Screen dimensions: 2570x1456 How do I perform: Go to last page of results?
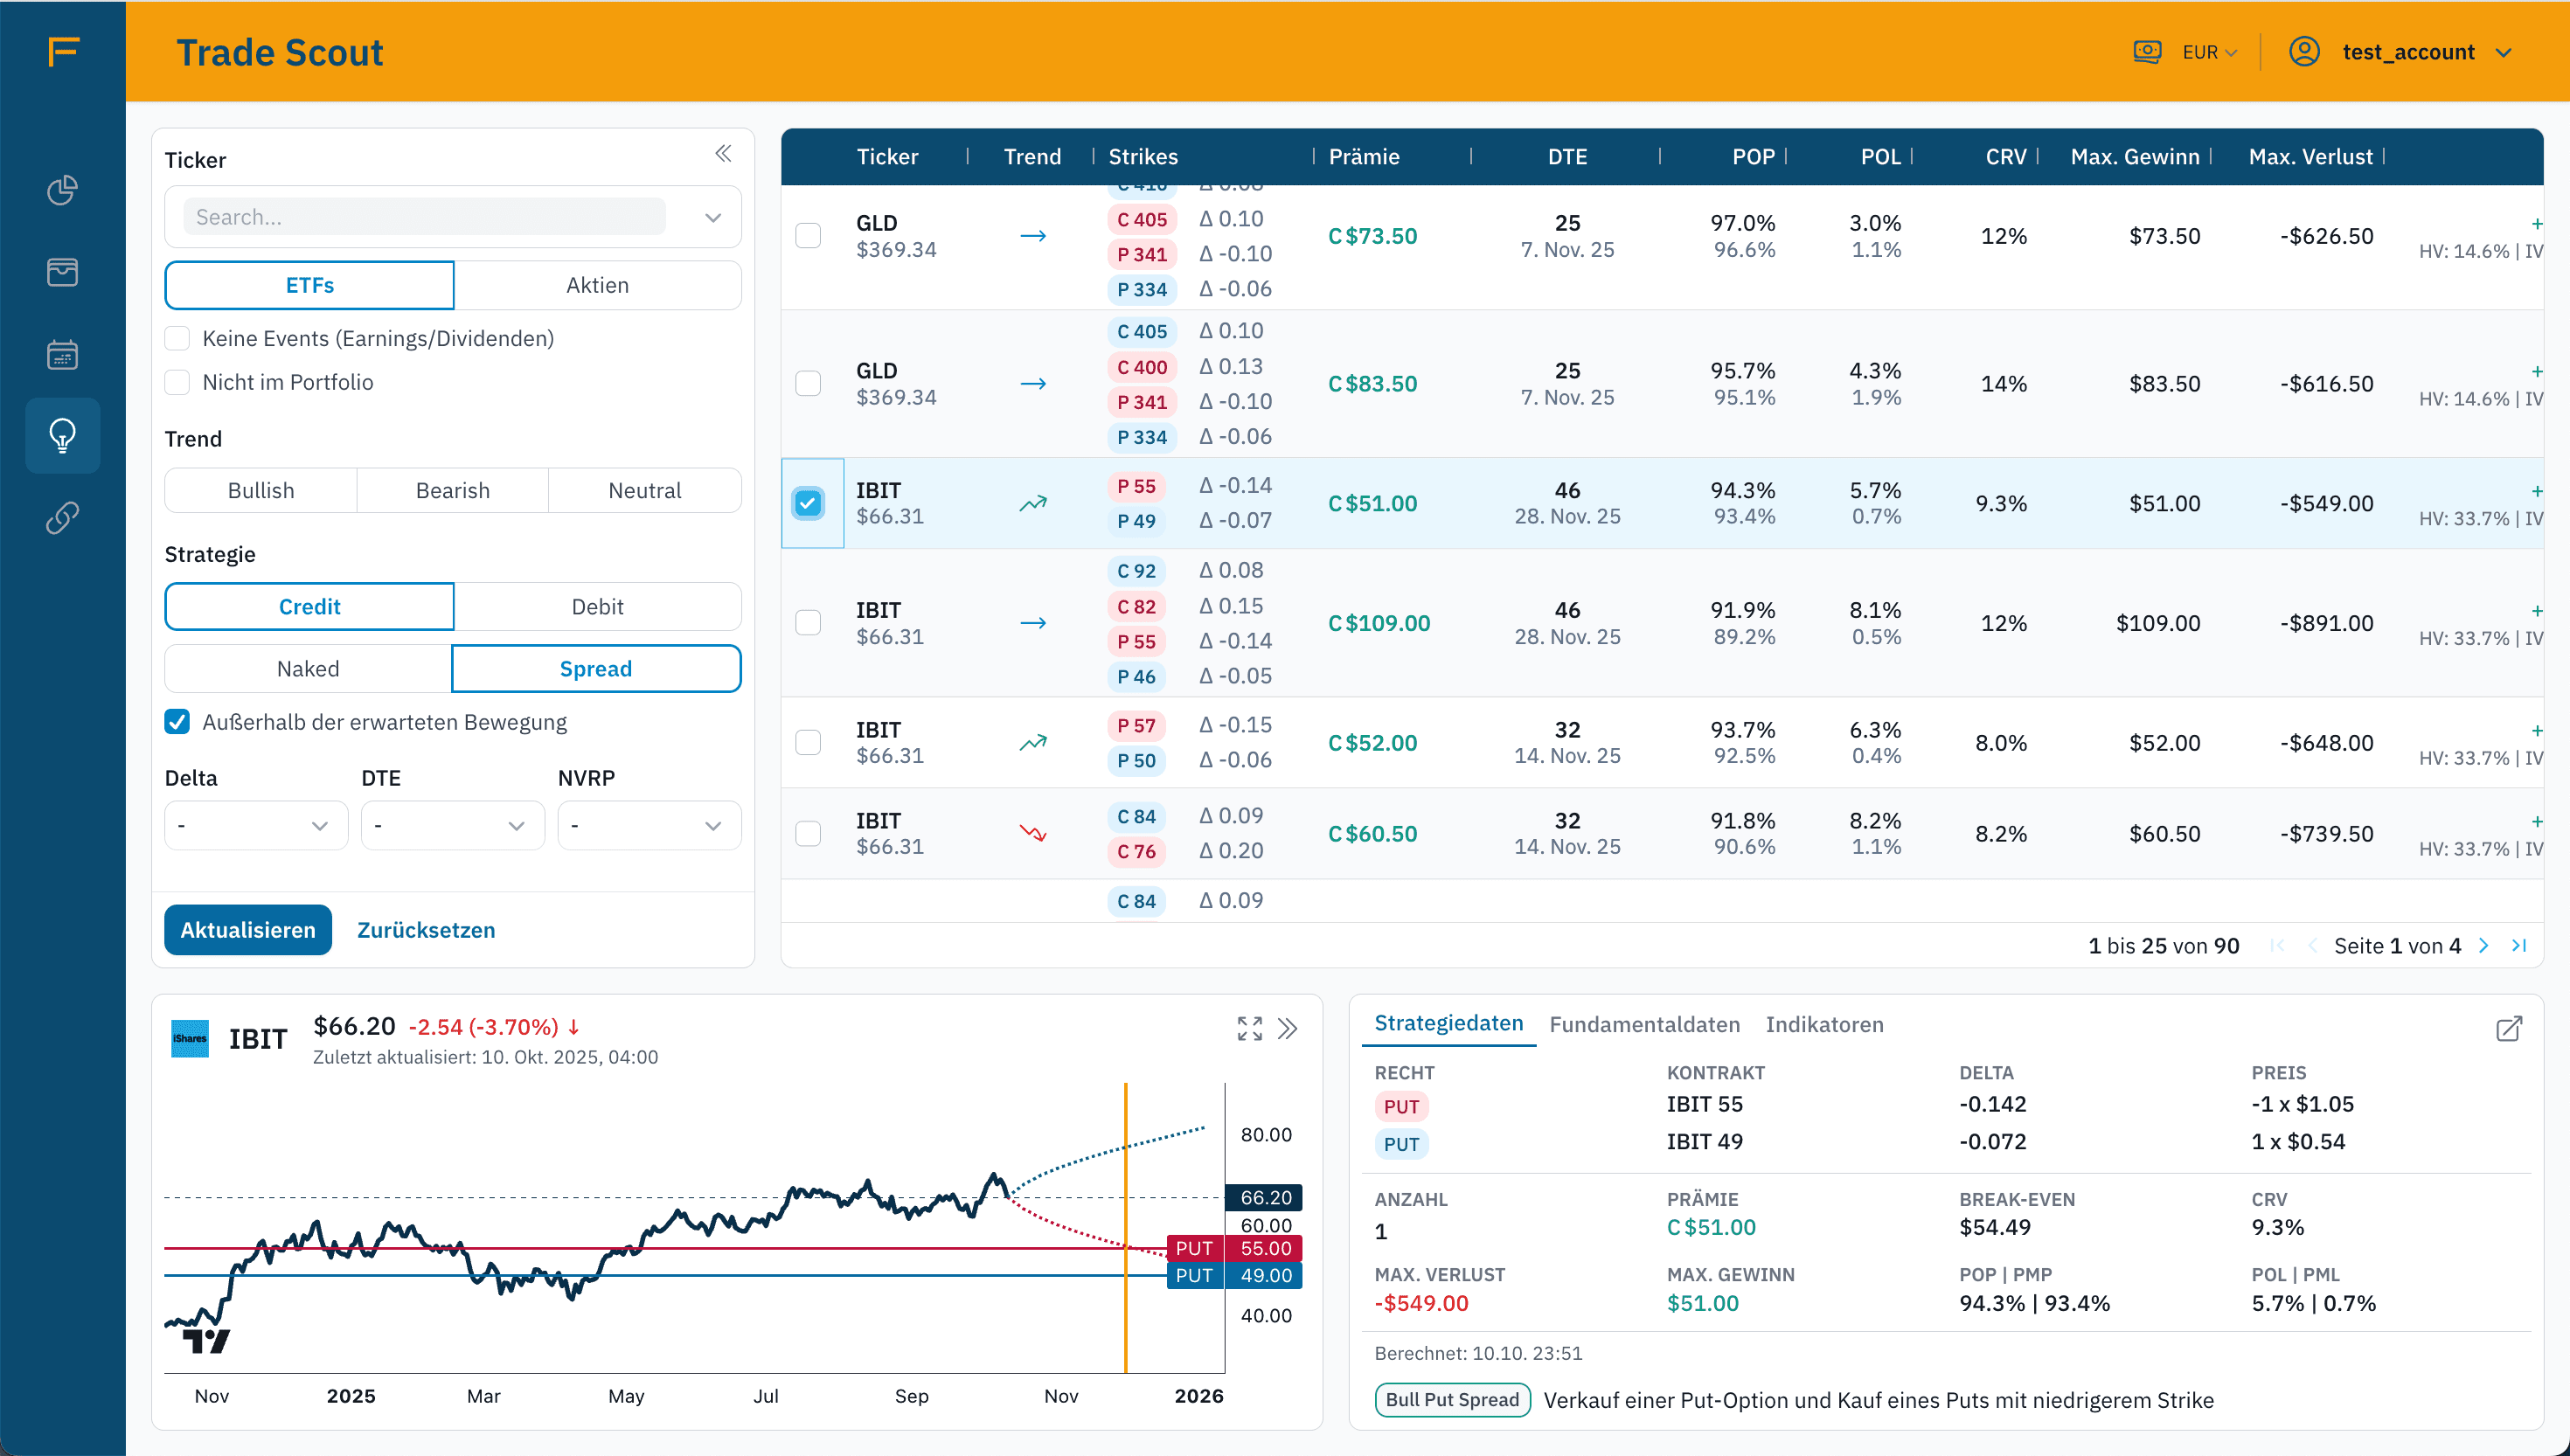2519,945
